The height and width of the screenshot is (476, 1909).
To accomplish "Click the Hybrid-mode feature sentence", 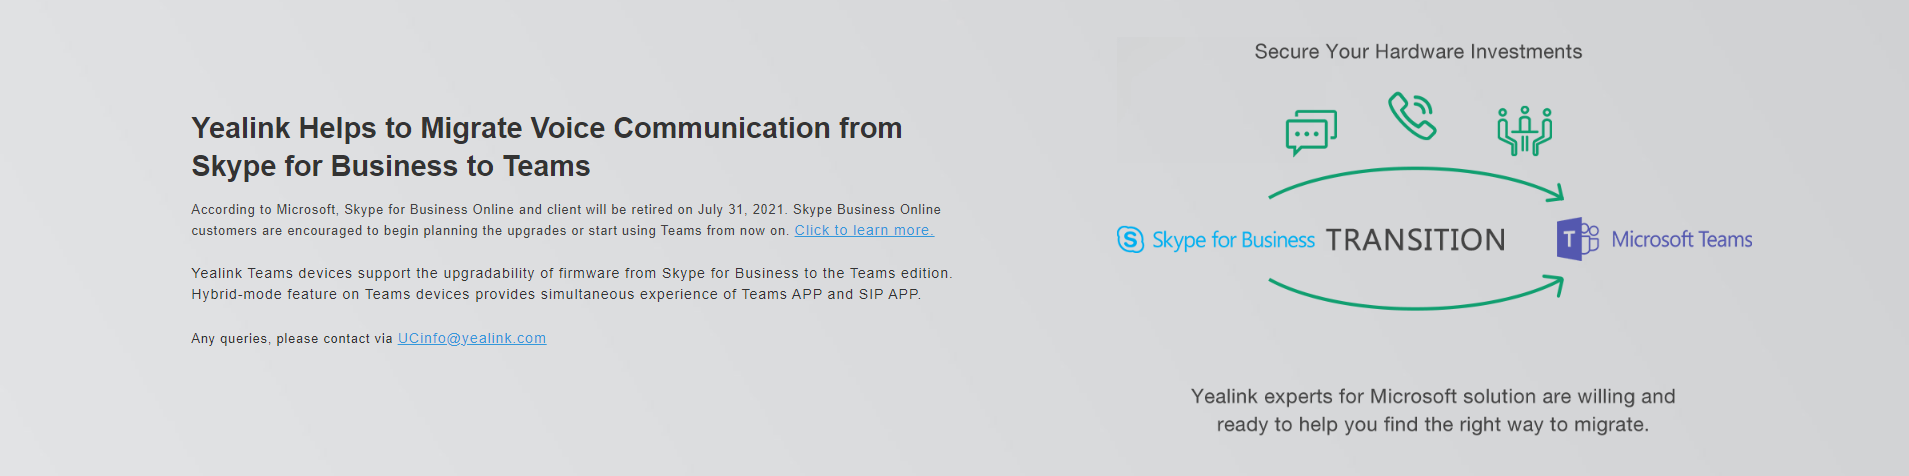I will (556, 295).
